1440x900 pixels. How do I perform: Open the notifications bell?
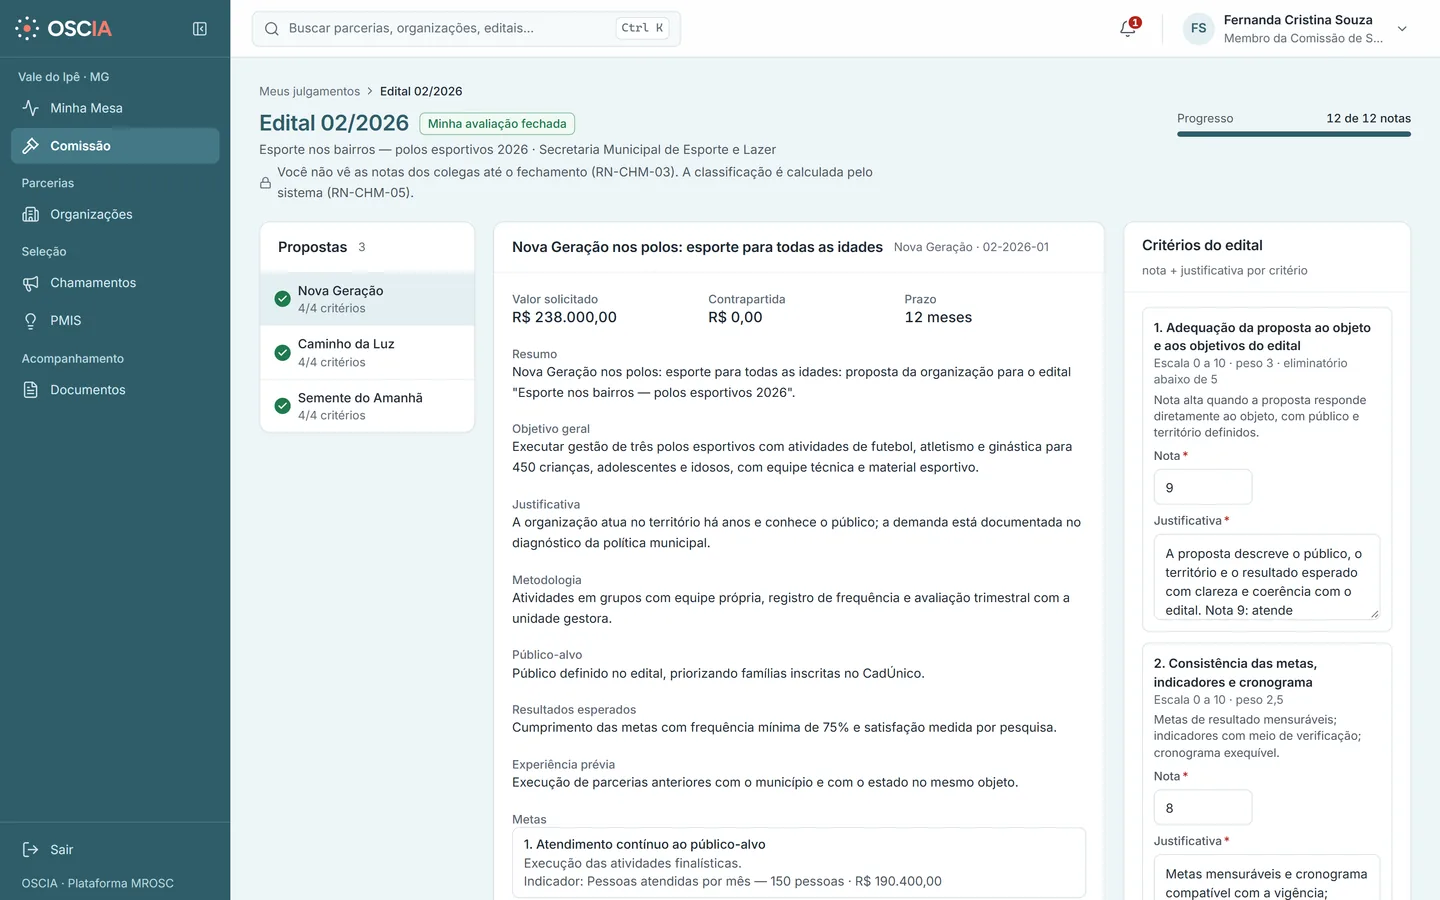[x=1128, y=28]
